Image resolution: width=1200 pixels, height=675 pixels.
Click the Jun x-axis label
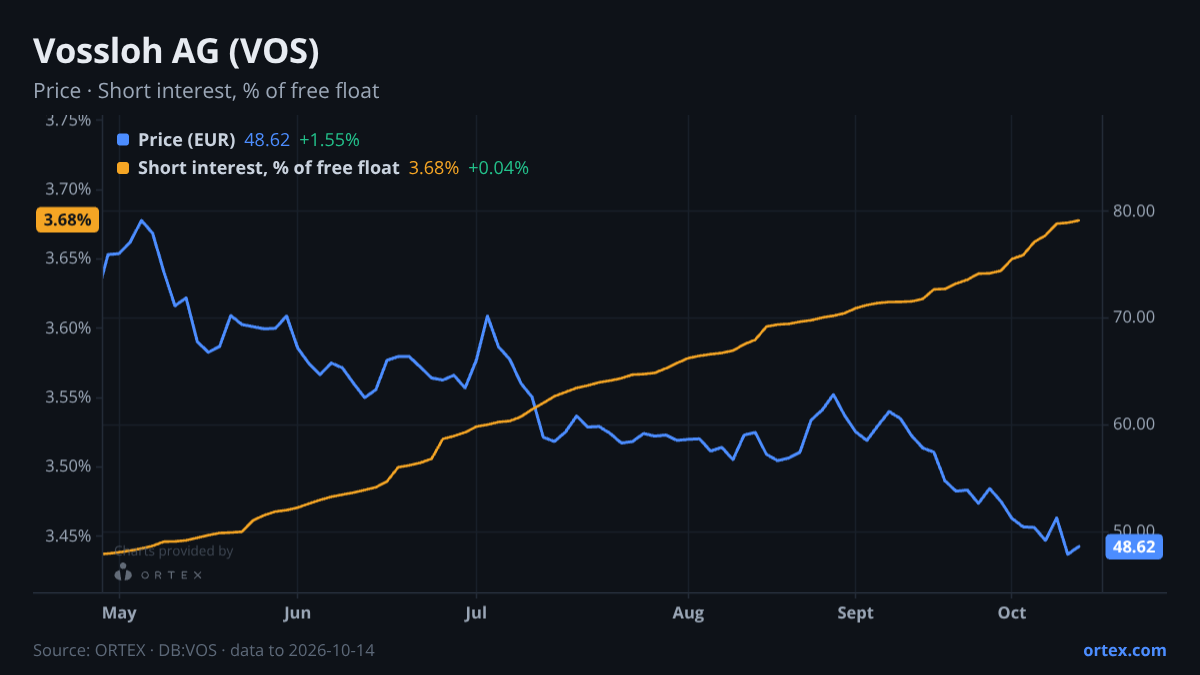(x=297, y=613)
